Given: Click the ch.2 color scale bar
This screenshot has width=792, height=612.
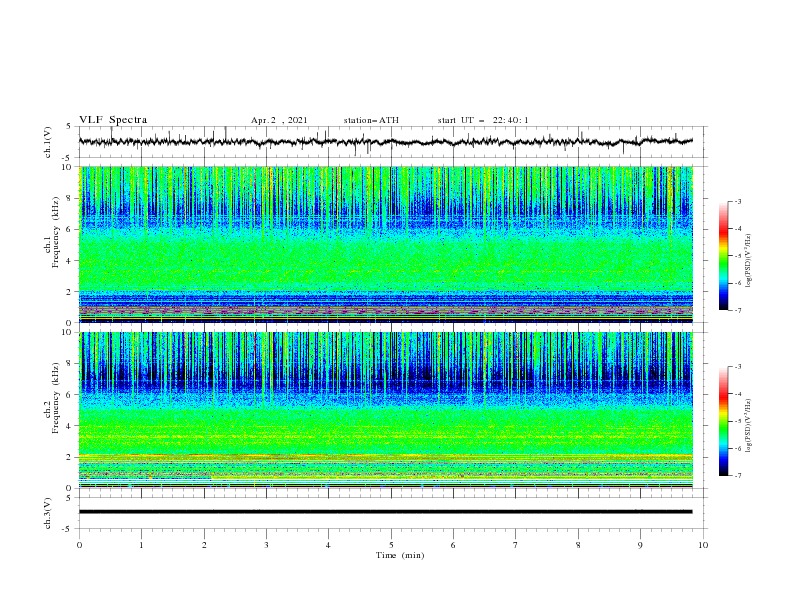Looking at the screenshot, I should pyautogui.click(x=724, y=421).
